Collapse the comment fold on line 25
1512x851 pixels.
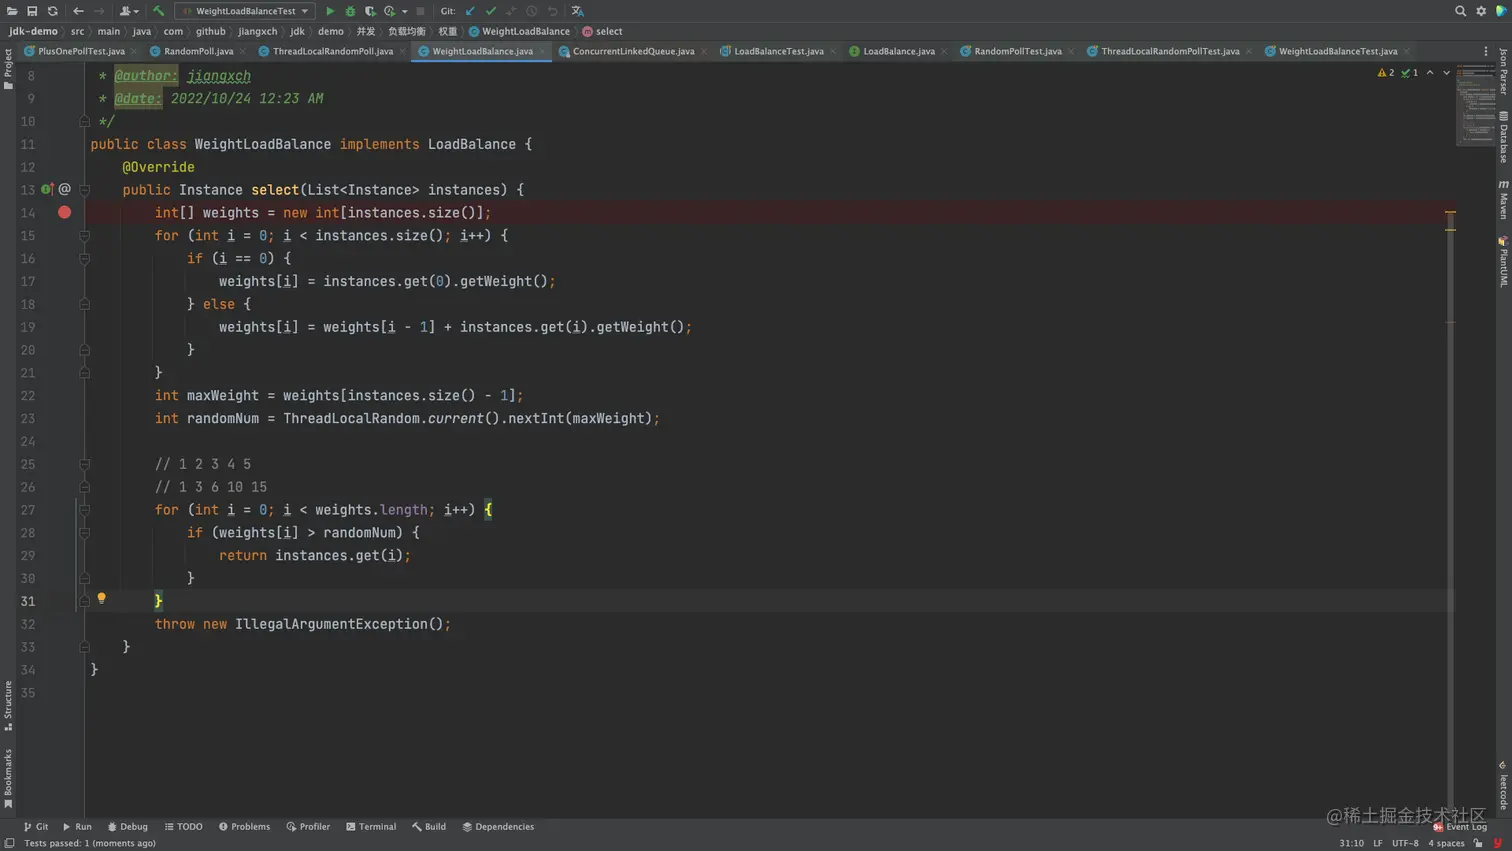tap(85, 465)
